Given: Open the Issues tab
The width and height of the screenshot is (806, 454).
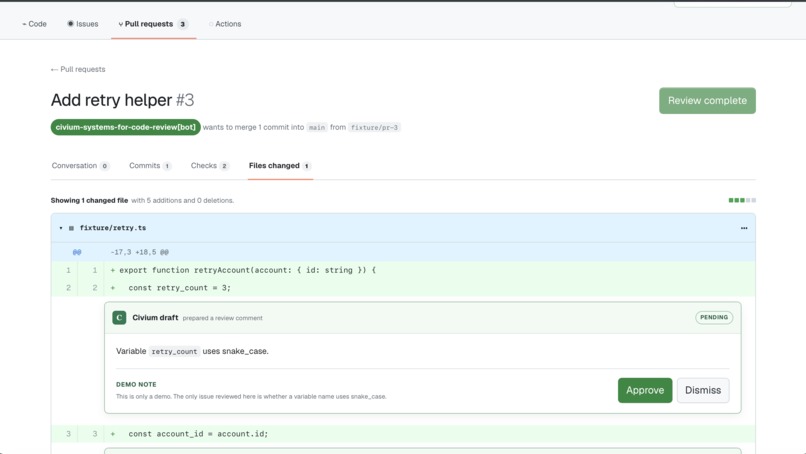Looking at the screenshot, I should pyautogui.click(x=83, y=24).
